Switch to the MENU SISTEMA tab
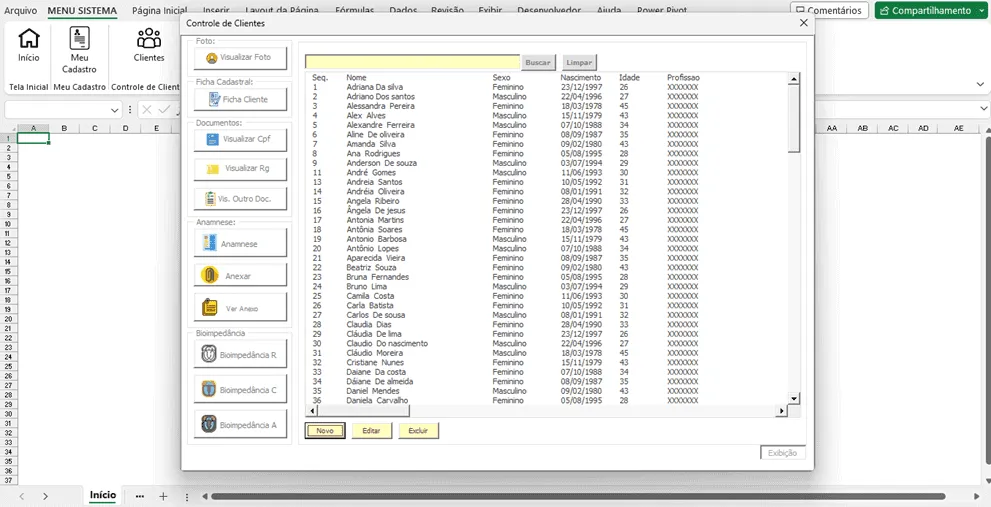Viewport: 991px width, 507px height. (82, 11)
